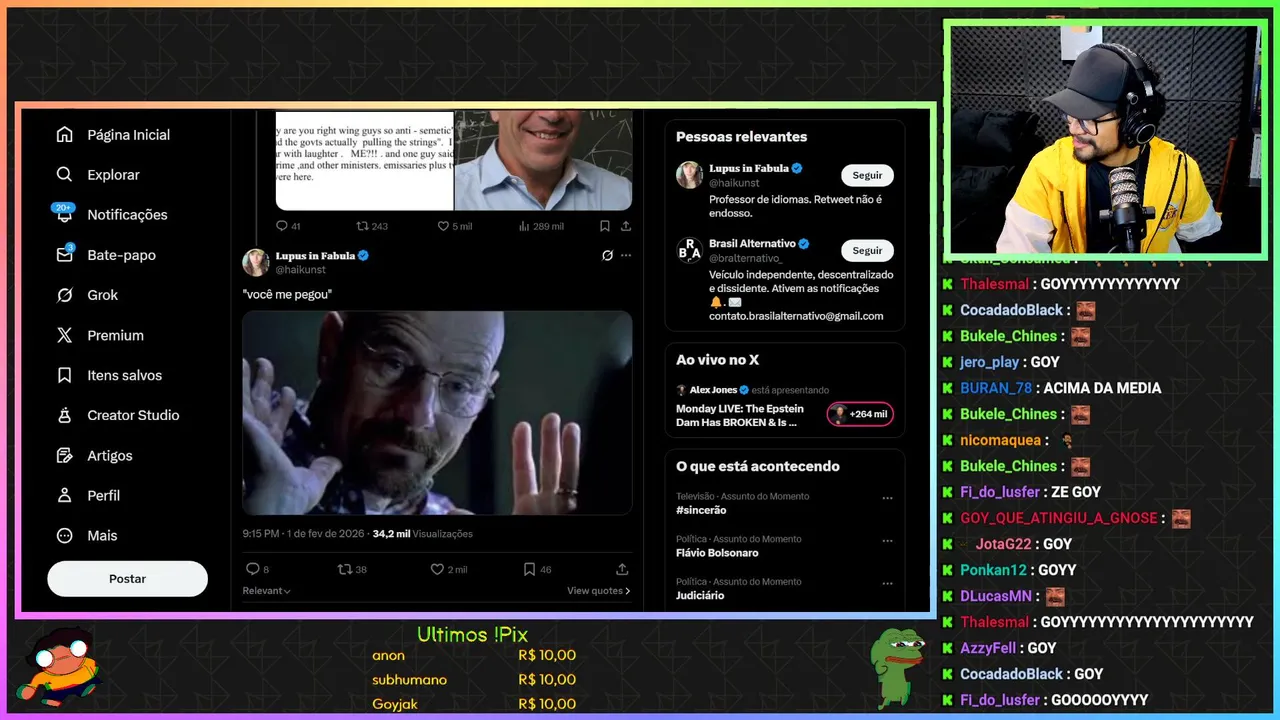Click the Mais circle icon

pos(65,535)
